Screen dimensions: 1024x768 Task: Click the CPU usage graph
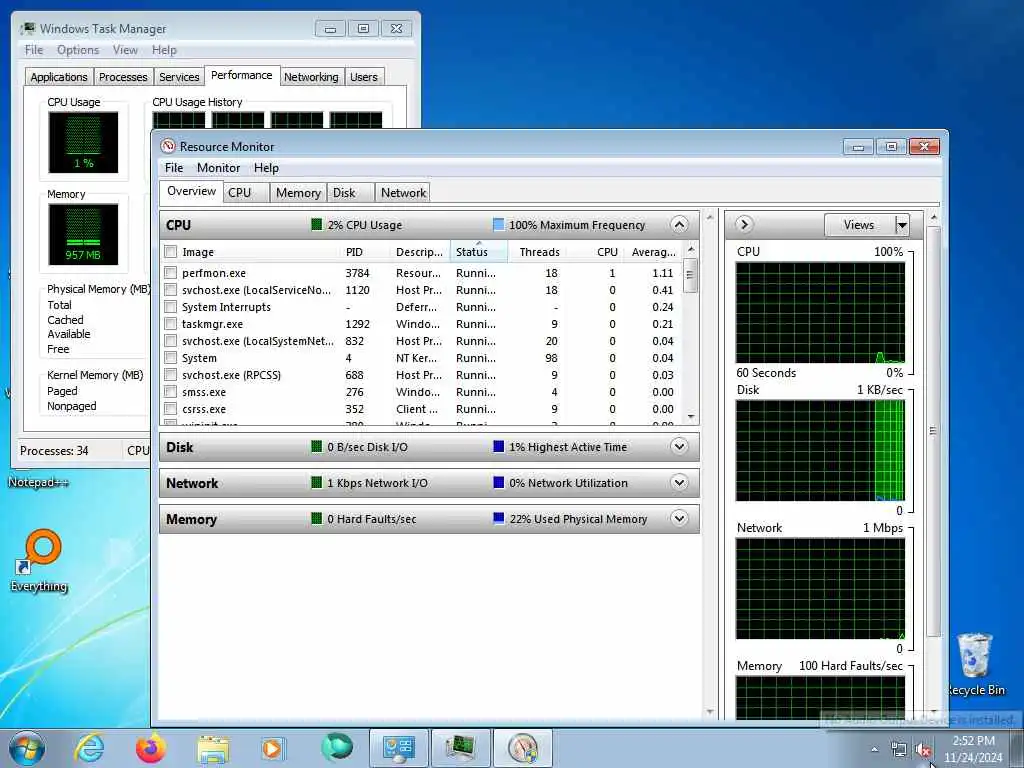[820, 313]
